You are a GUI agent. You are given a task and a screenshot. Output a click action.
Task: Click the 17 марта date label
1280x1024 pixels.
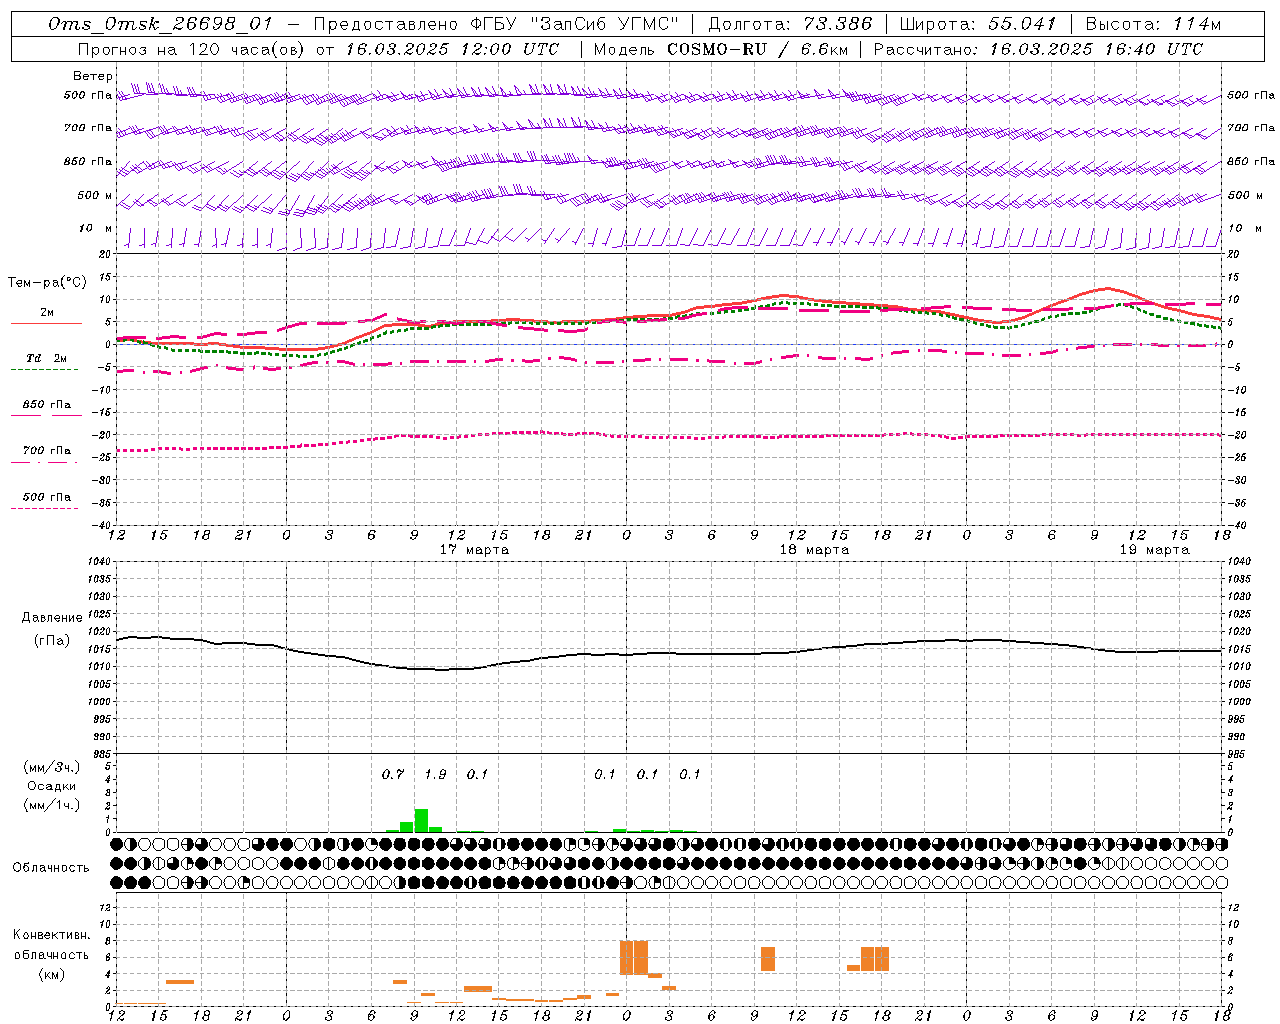(474, 549)
